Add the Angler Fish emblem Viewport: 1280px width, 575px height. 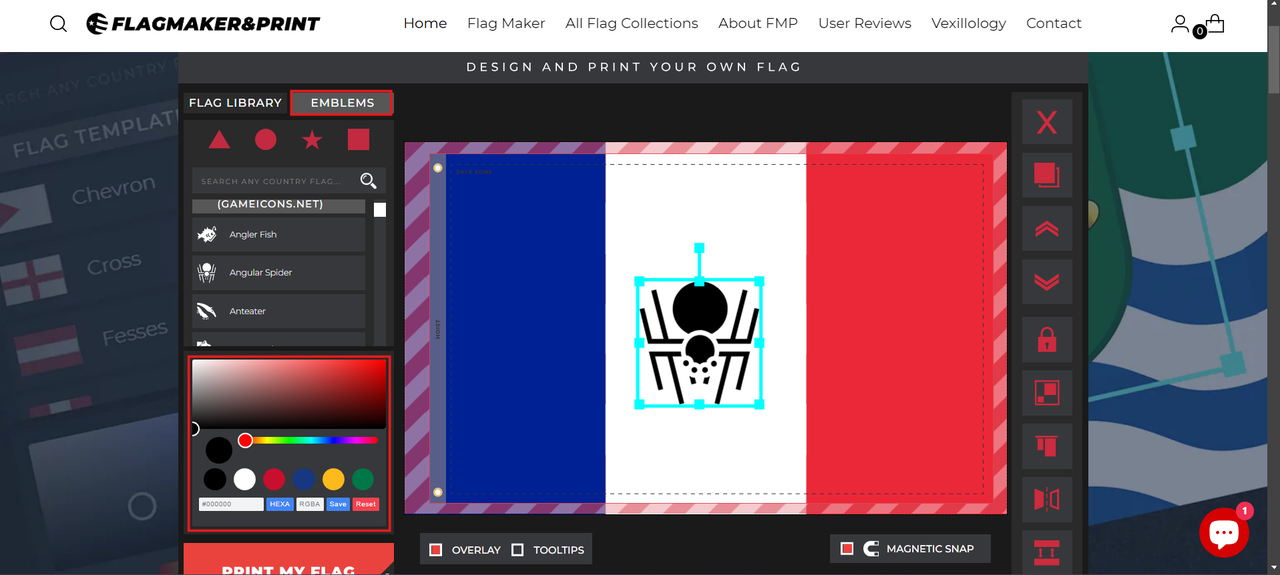(x=279, y=234)
